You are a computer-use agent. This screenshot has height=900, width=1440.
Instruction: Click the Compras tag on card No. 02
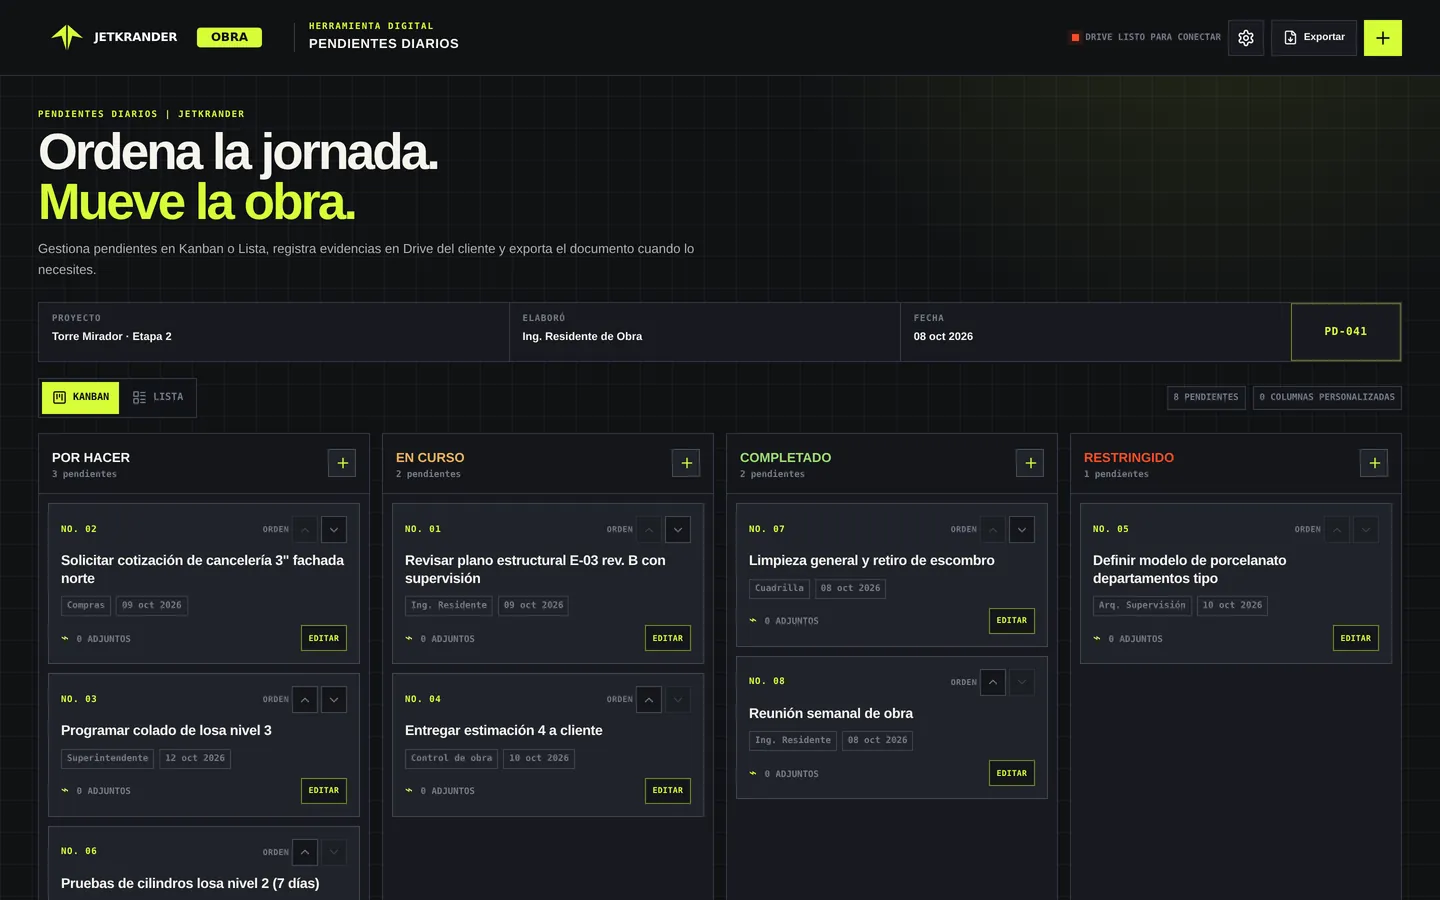coord(86,605)
